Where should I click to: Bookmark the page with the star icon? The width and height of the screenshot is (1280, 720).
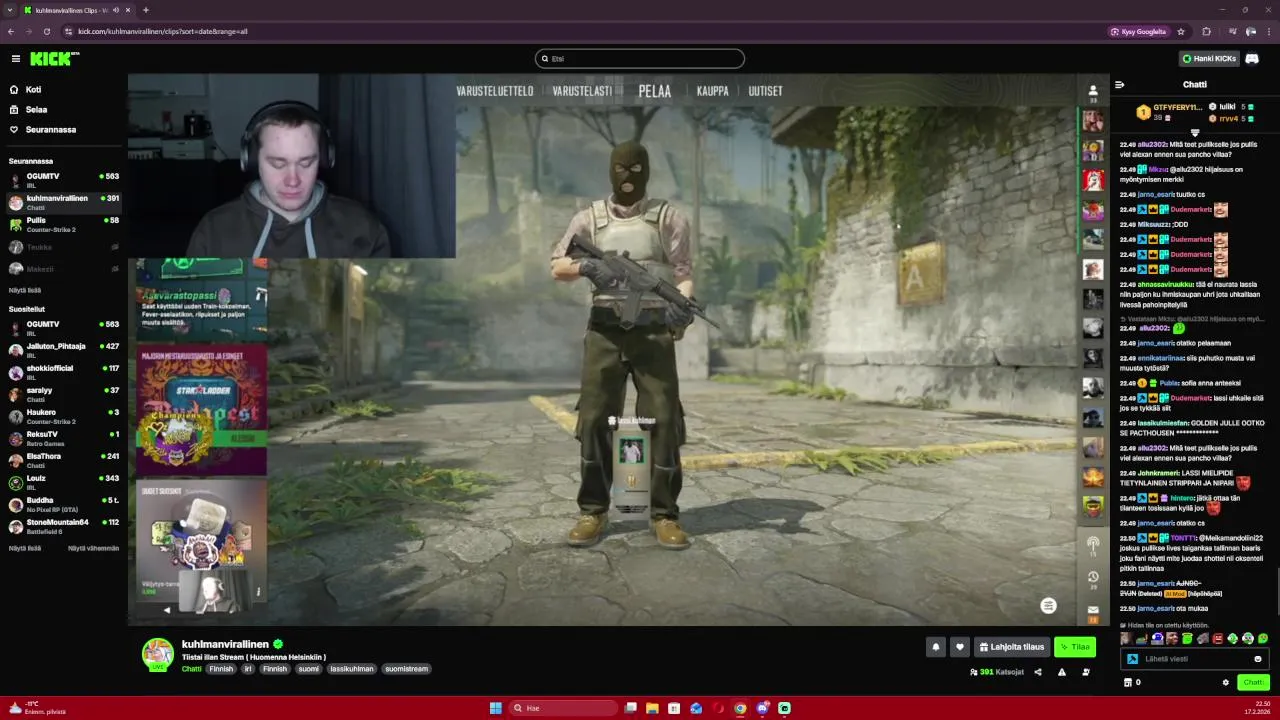point(1181,32)
